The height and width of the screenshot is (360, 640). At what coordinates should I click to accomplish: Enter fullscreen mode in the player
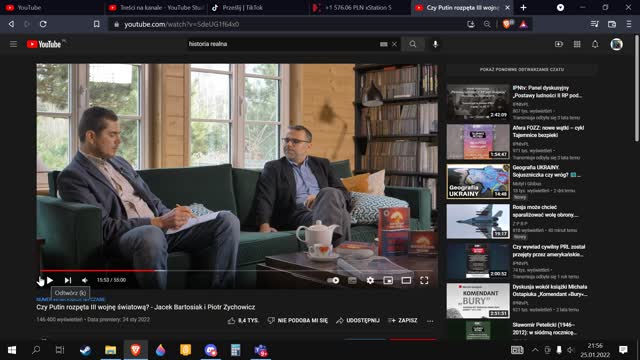(424, 280)
